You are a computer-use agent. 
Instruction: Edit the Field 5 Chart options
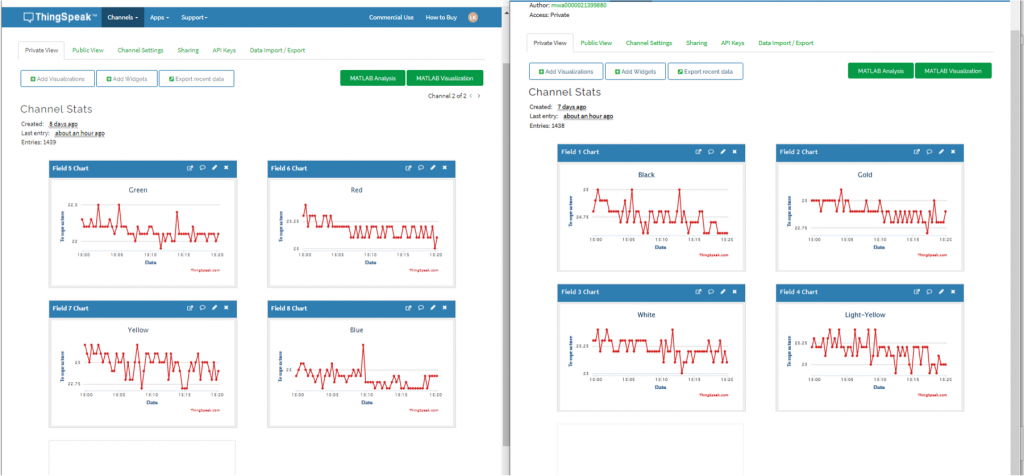214,168
